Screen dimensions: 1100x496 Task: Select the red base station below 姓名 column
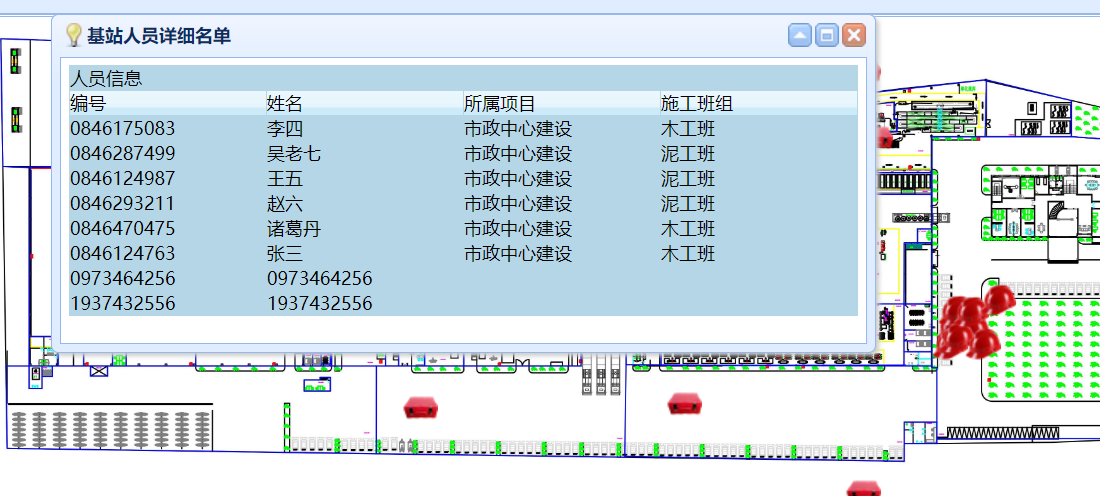(x=421, y=407)
